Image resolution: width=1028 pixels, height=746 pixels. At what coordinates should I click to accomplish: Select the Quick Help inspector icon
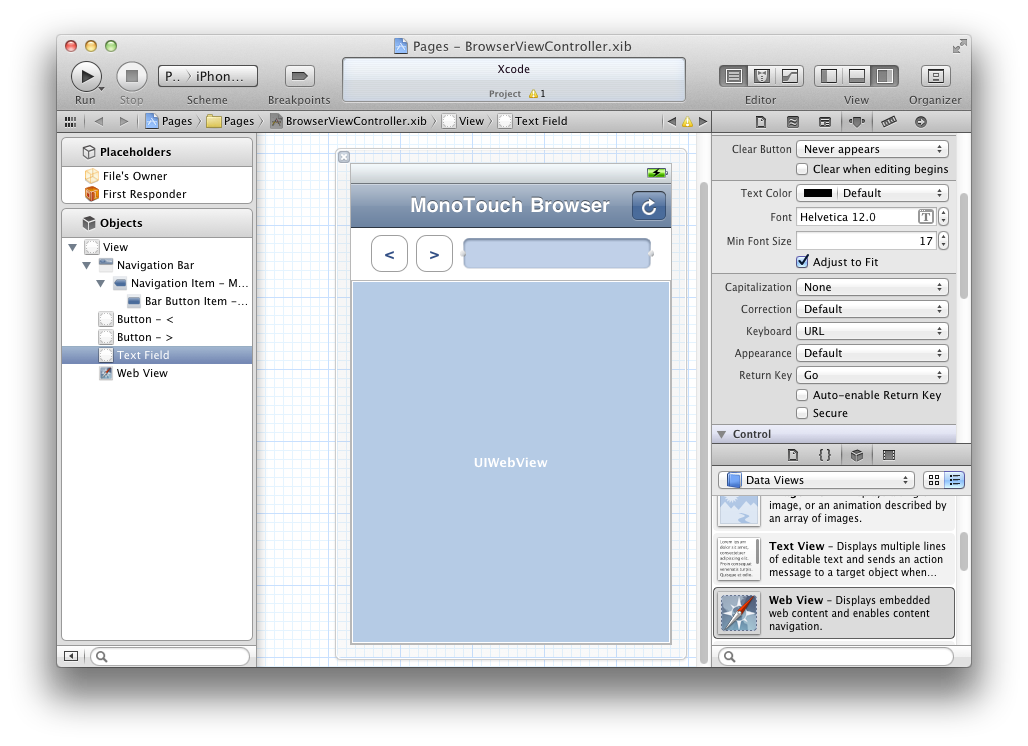[793, 121]
